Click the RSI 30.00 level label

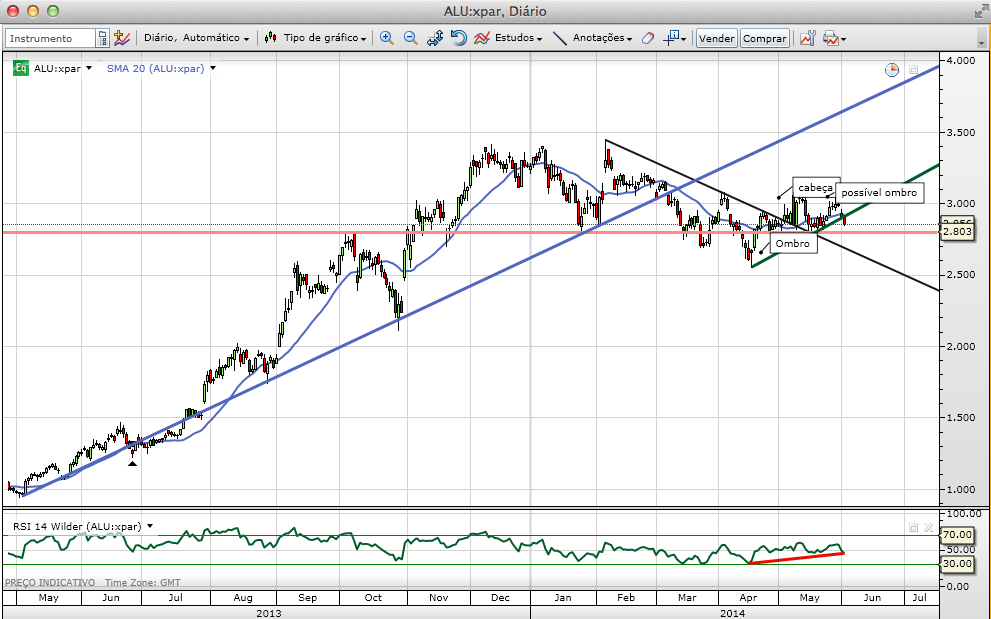coord(957,563)
